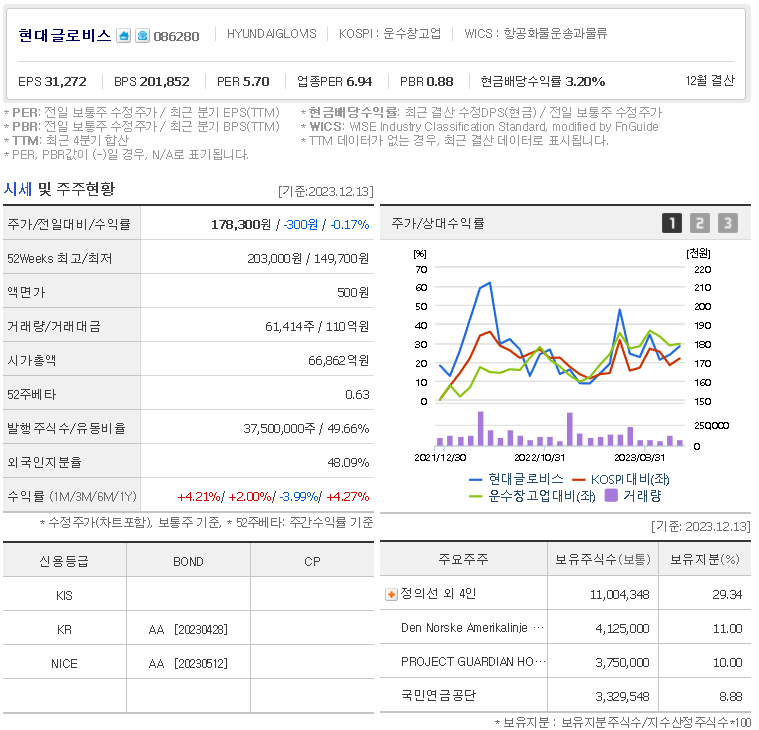759x730 pixels.
Task: Click the 203,000원 / 149,700원 value
Action: coord(308,259)
